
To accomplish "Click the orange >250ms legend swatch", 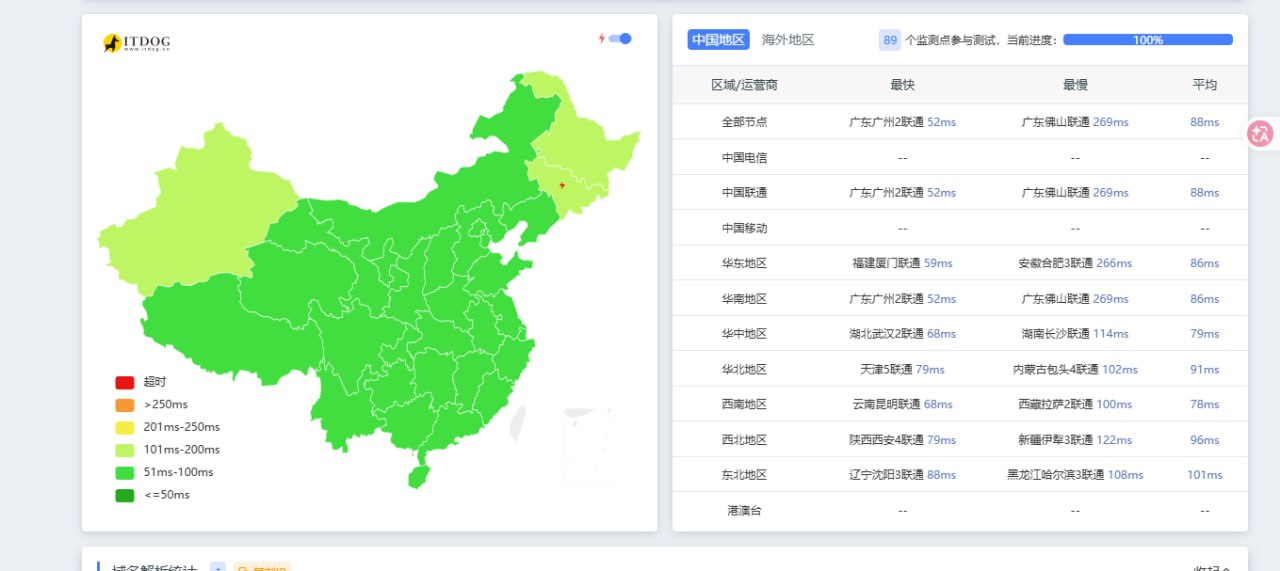I will (125, 405).
